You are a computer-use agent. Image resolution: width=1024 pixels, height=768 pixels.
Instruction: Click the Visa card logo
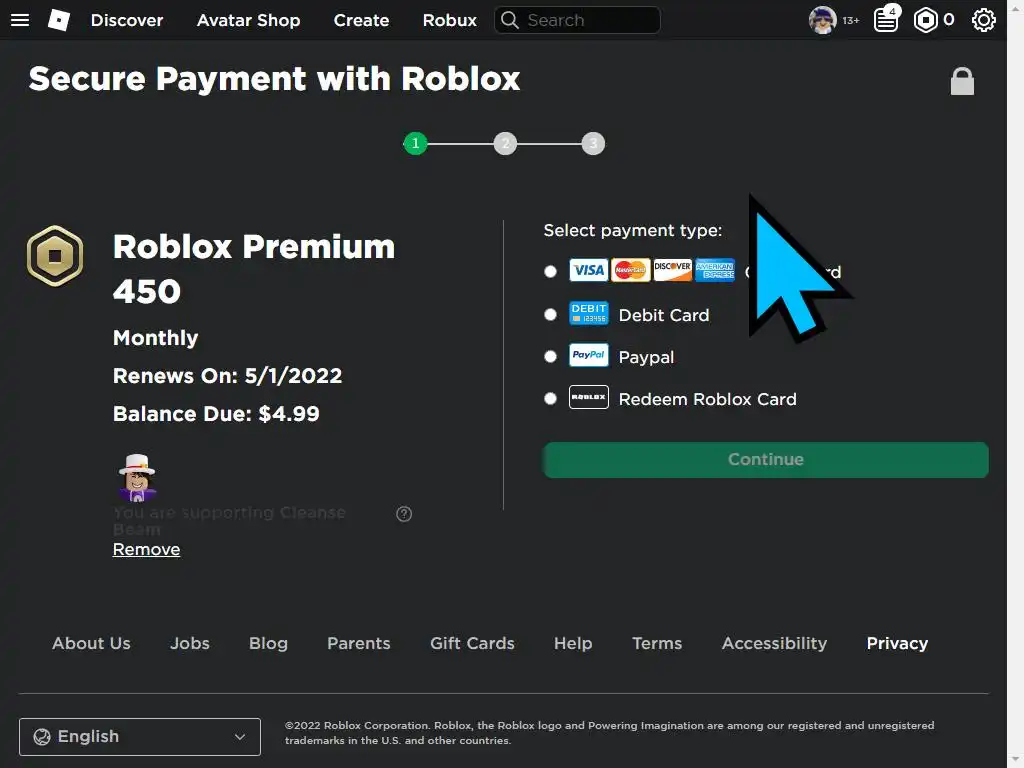point(588,270)
